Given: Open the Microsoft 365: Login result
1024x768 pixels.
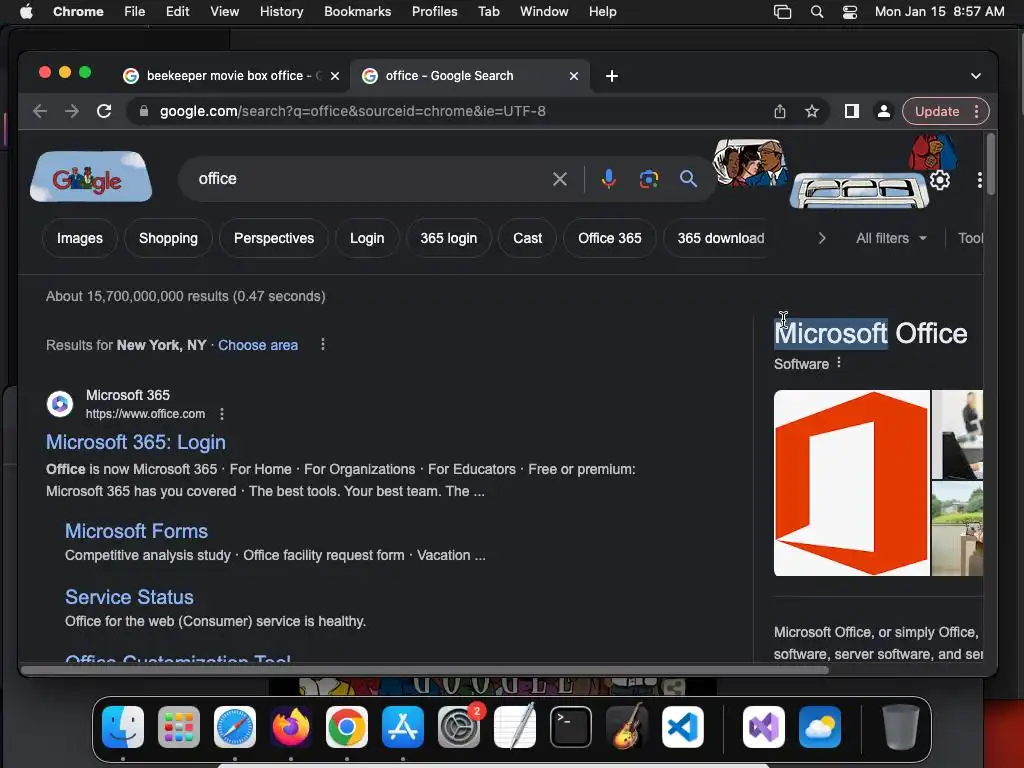Looking at the screenshot, I should click(x=136, y=442).
